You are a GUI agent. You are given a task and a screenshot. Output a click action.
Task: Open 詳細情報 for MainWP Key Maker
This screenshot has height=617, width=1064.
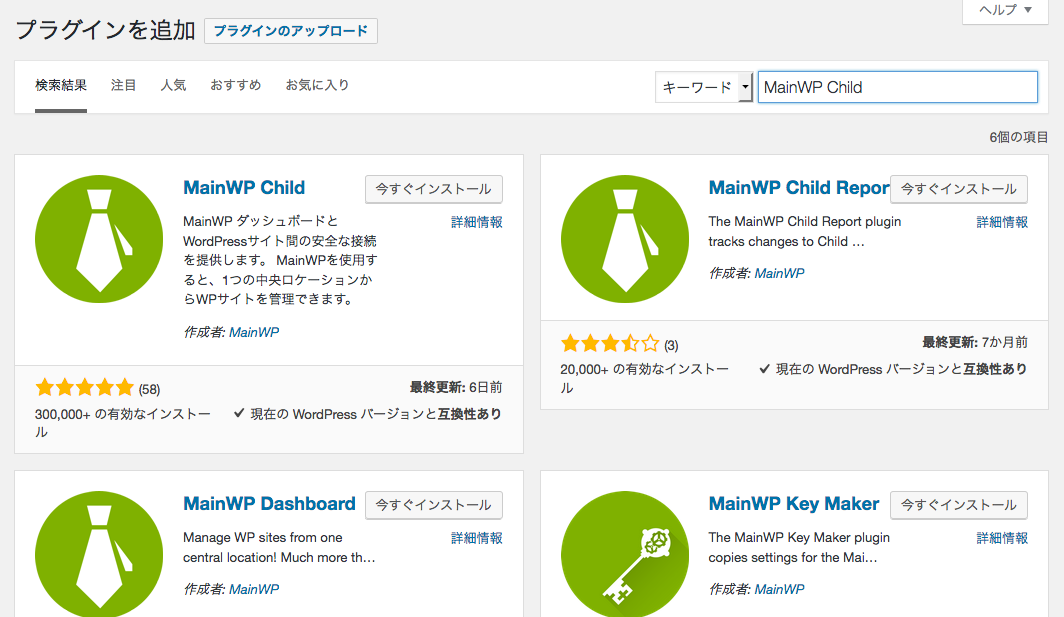click(x=1002, y=538)
